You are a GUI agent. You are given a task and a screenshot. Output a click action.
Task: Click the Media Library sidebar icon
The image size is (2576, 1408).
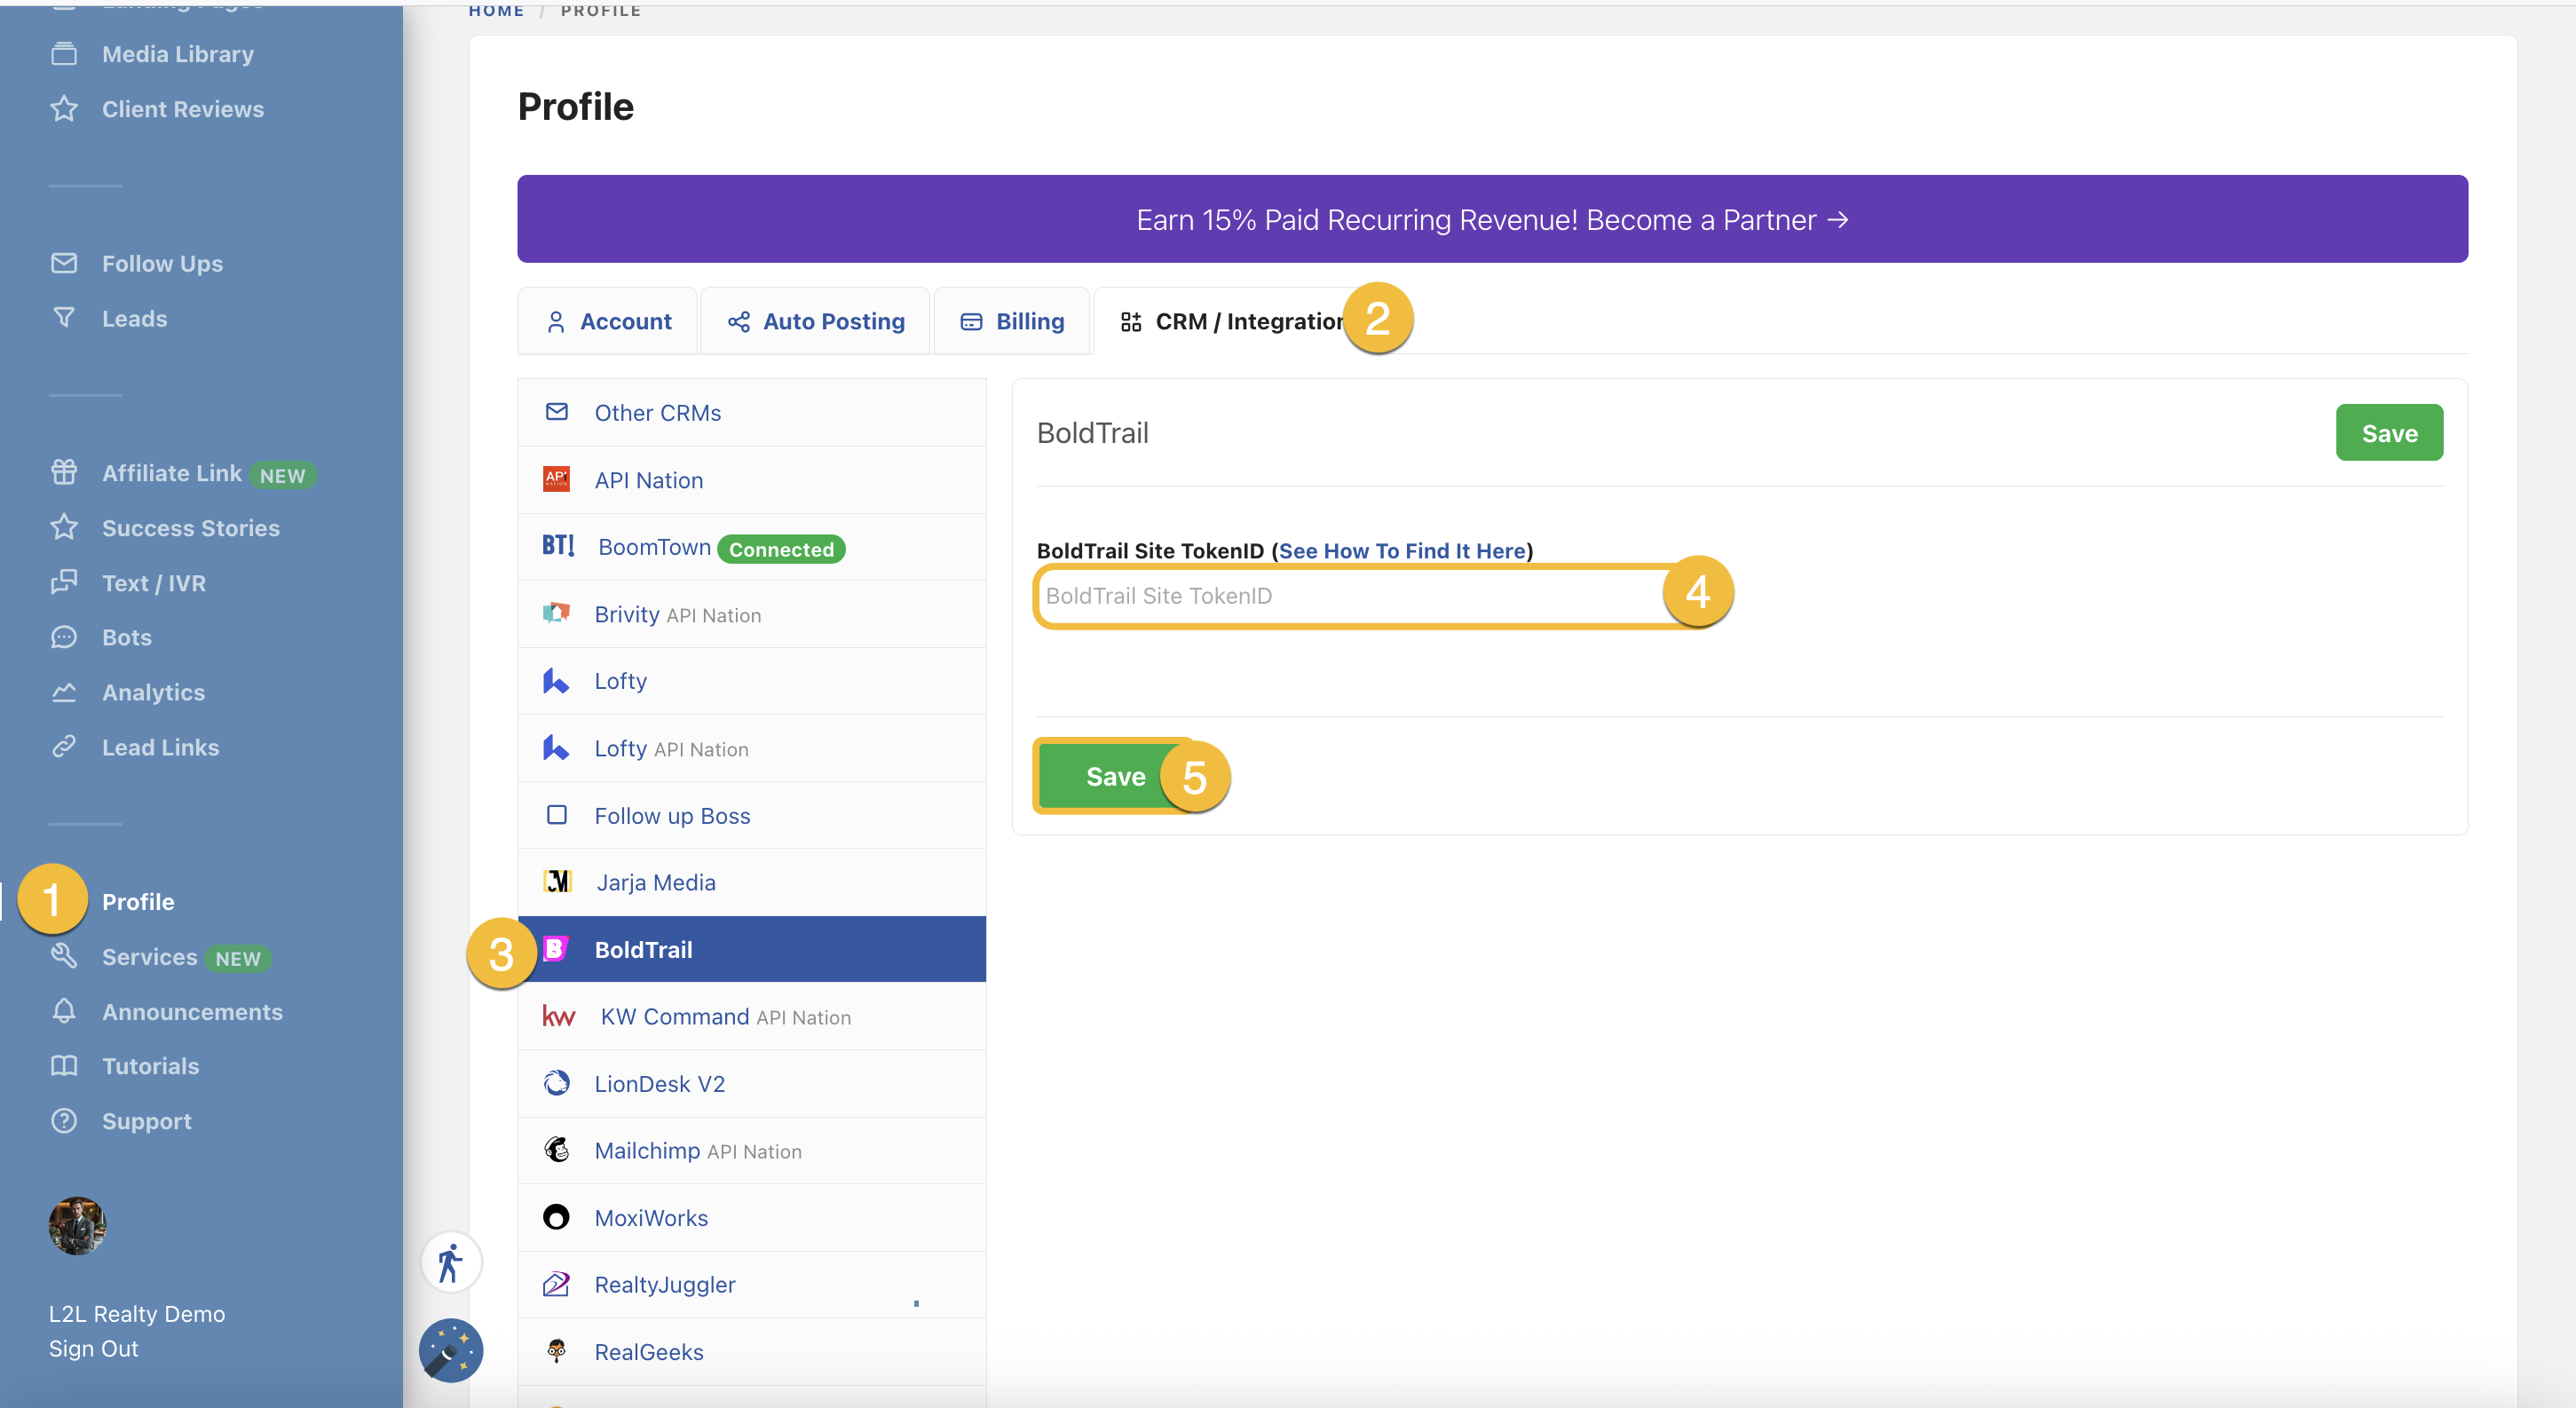64,54
